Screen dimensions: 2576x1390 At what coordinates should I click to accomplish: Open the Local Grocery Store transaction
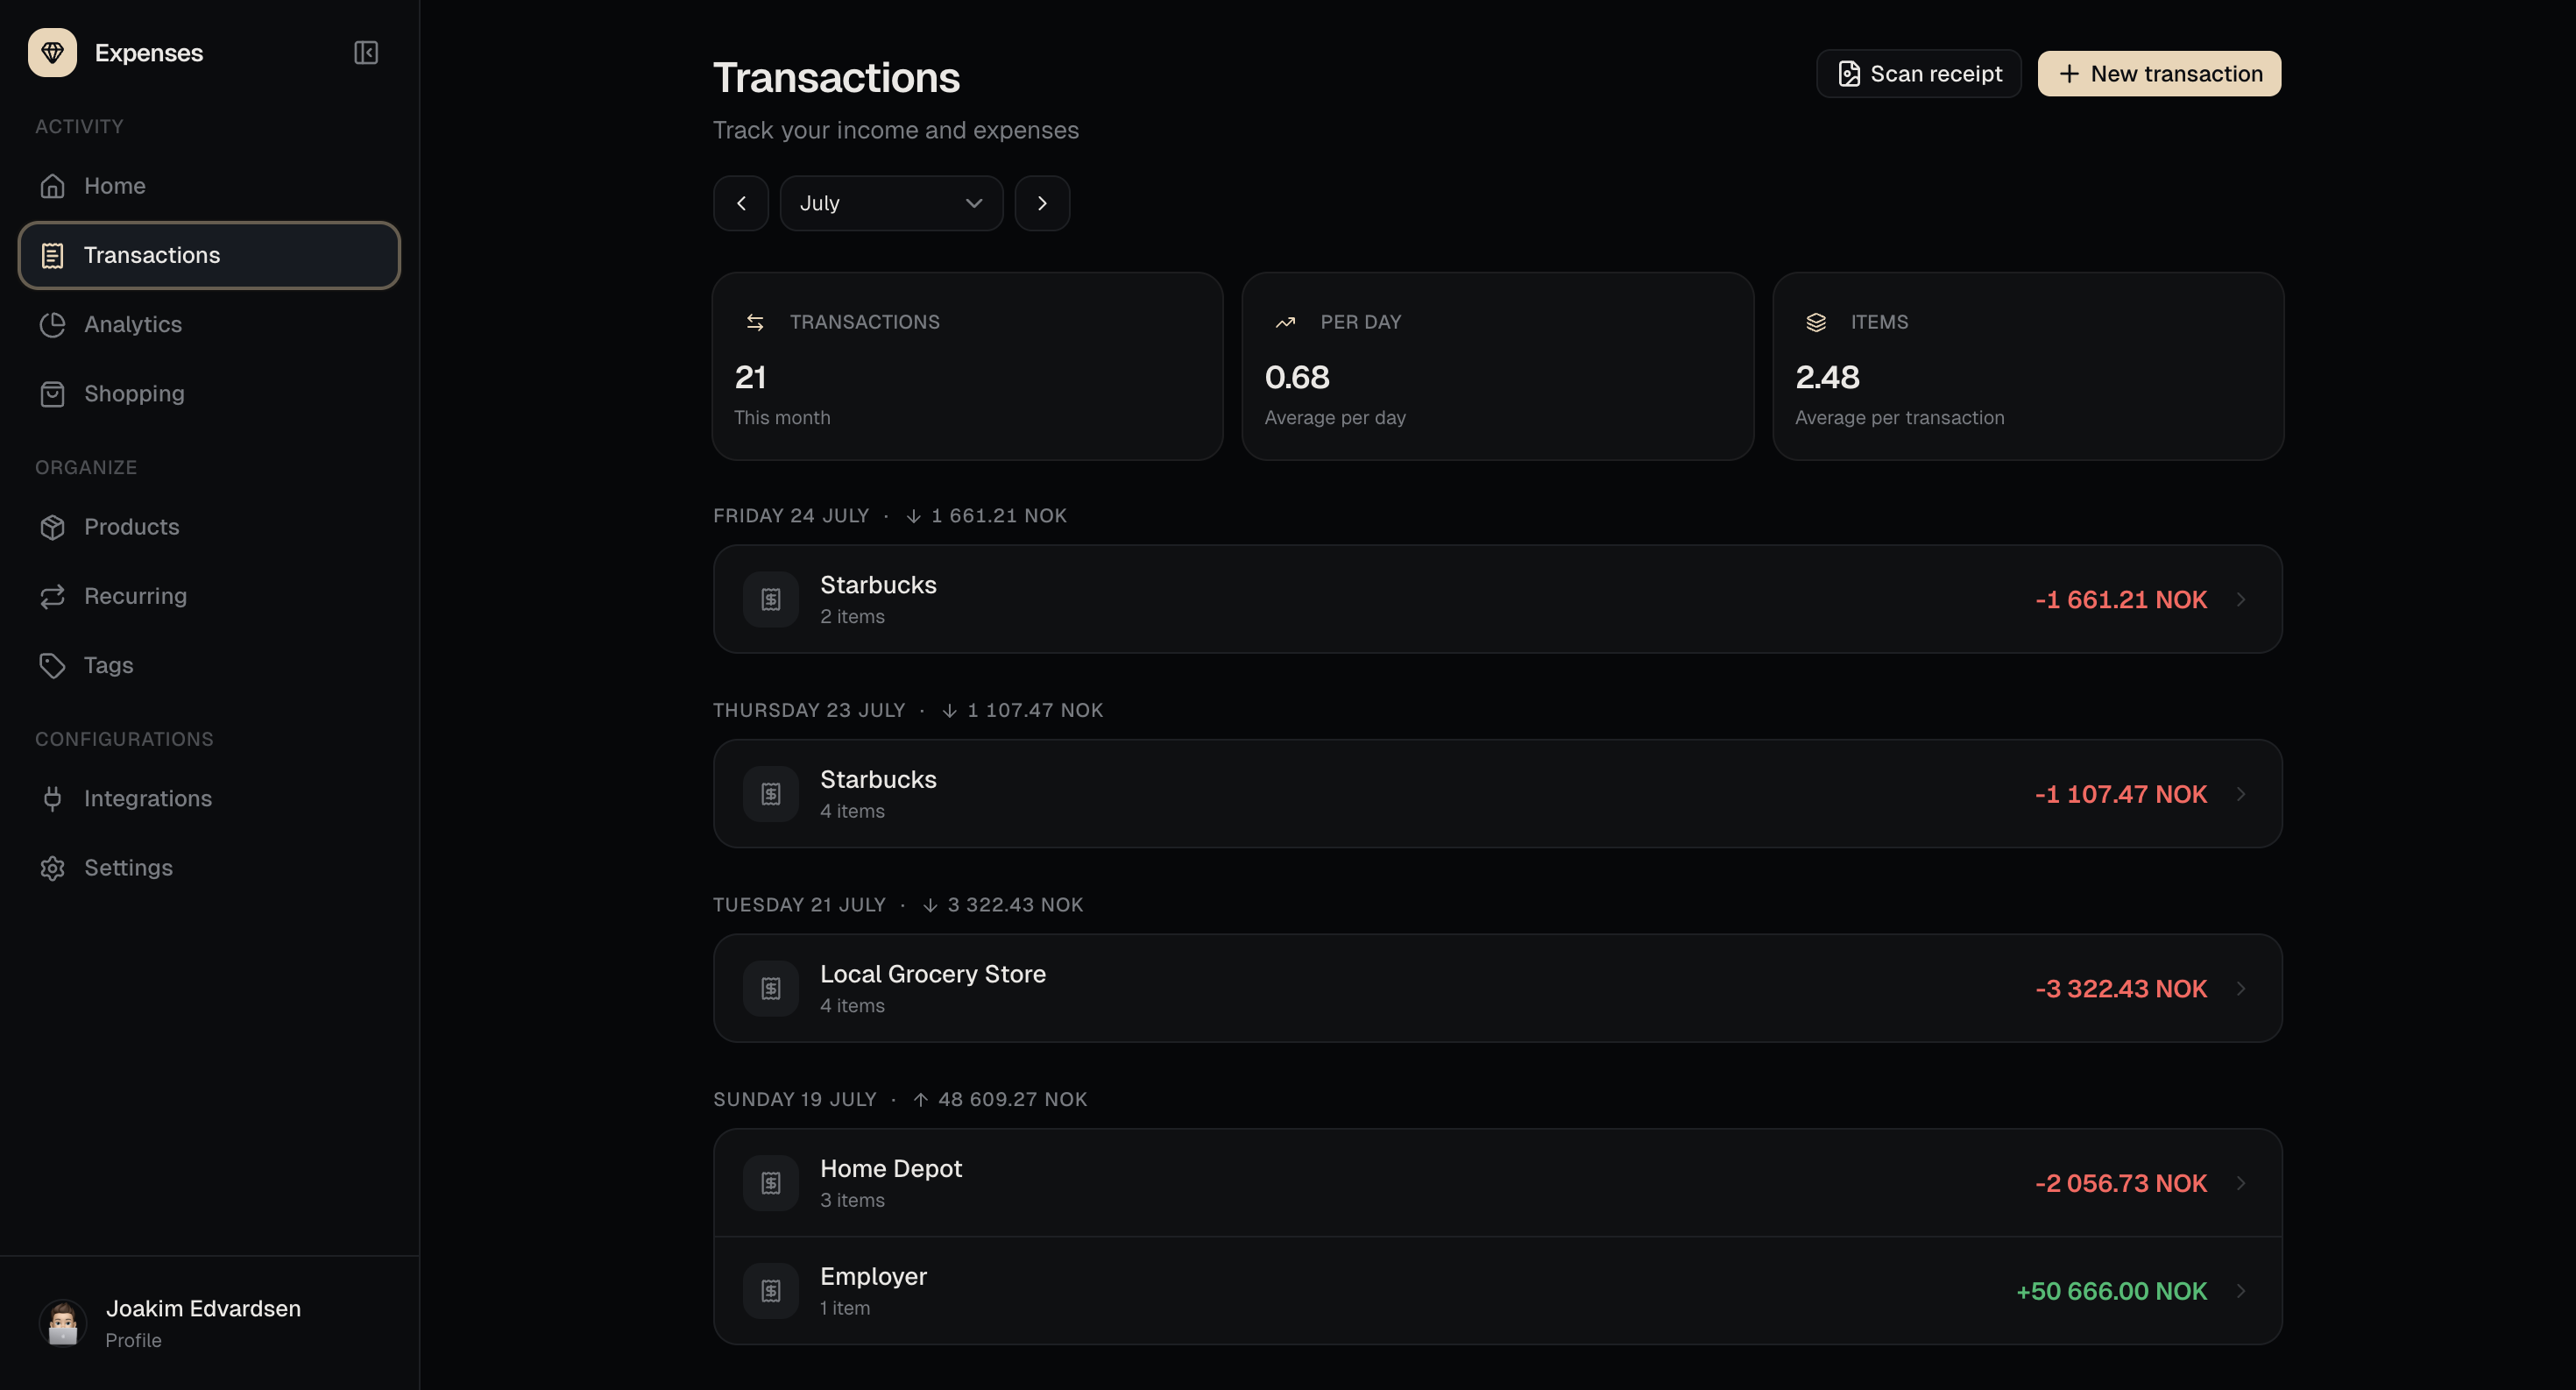coord(1497,988)
